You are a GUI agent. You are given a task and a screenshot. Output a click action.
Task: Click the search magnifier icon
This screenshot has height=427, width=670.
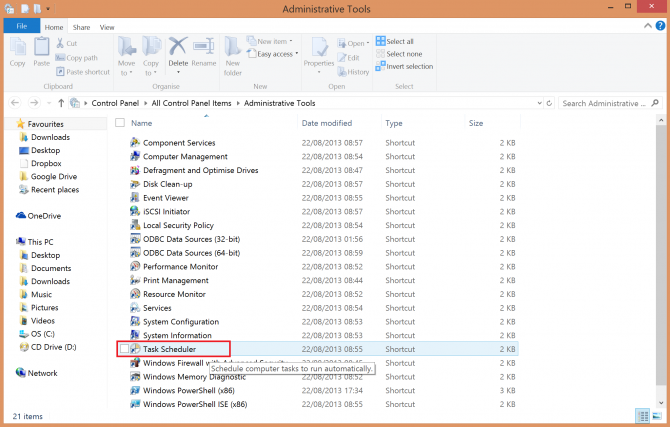pyautogui.click(x=655, y=103)
